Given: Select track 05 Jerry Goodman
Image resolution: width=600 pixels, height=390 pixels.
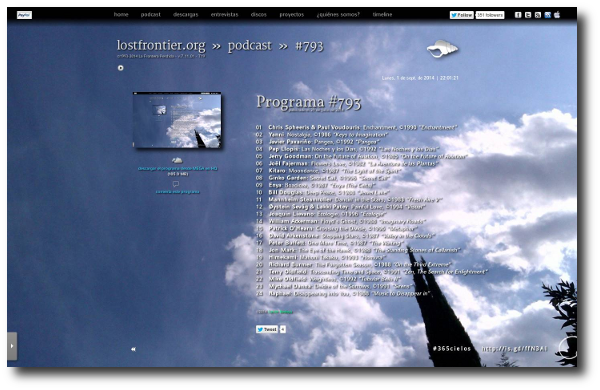Looking at the screenshot, I should 362,156.
